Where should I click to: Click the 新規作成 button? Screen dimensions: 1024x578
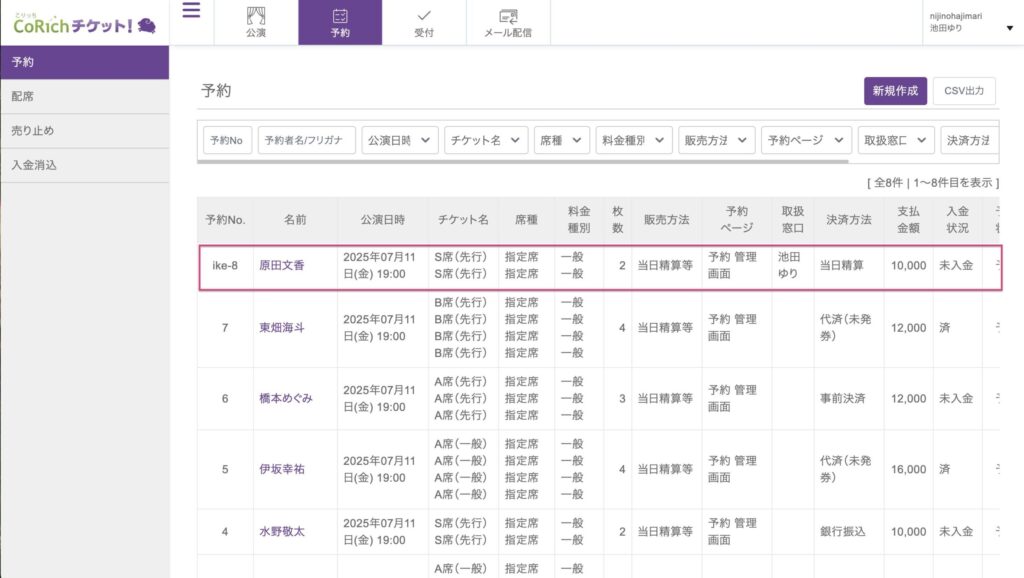click(x=895, y=91)
